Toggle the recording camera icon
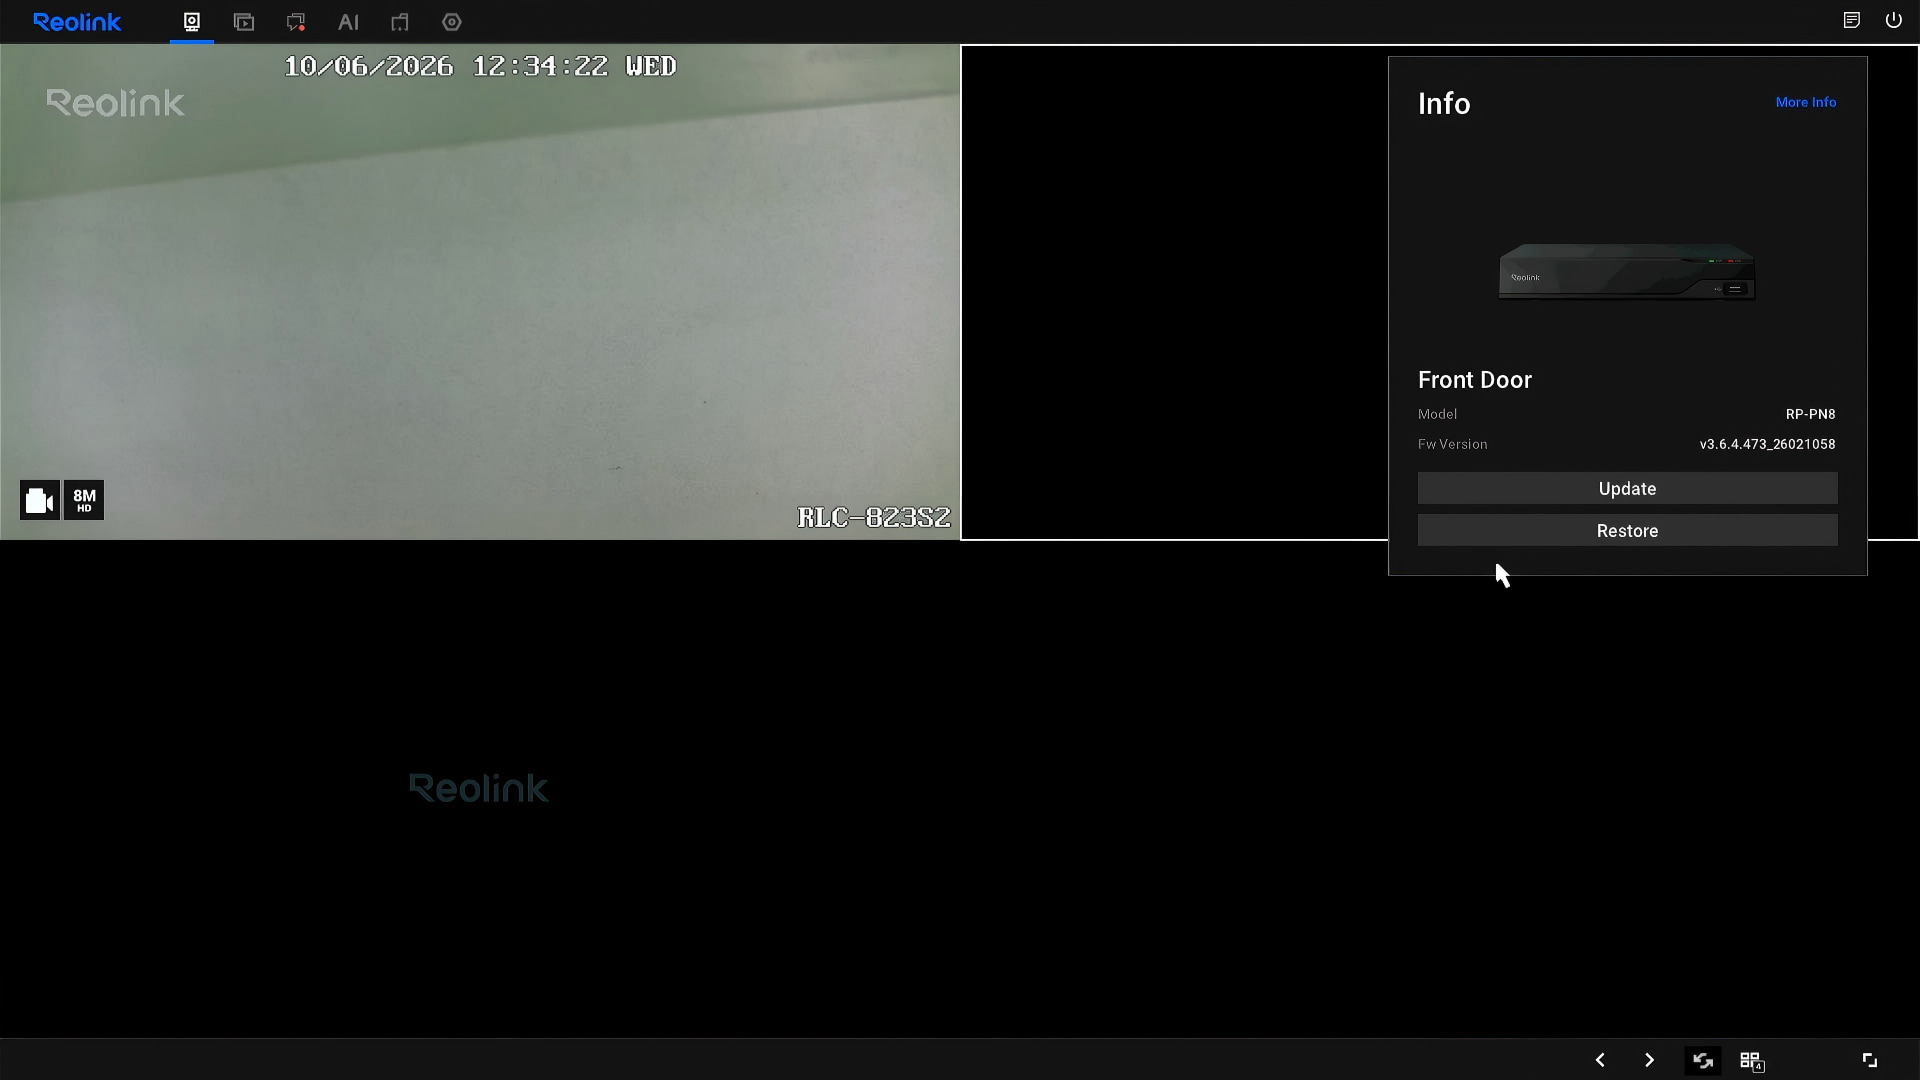The image size is (1920, 1080). click(x=40, y=500)
